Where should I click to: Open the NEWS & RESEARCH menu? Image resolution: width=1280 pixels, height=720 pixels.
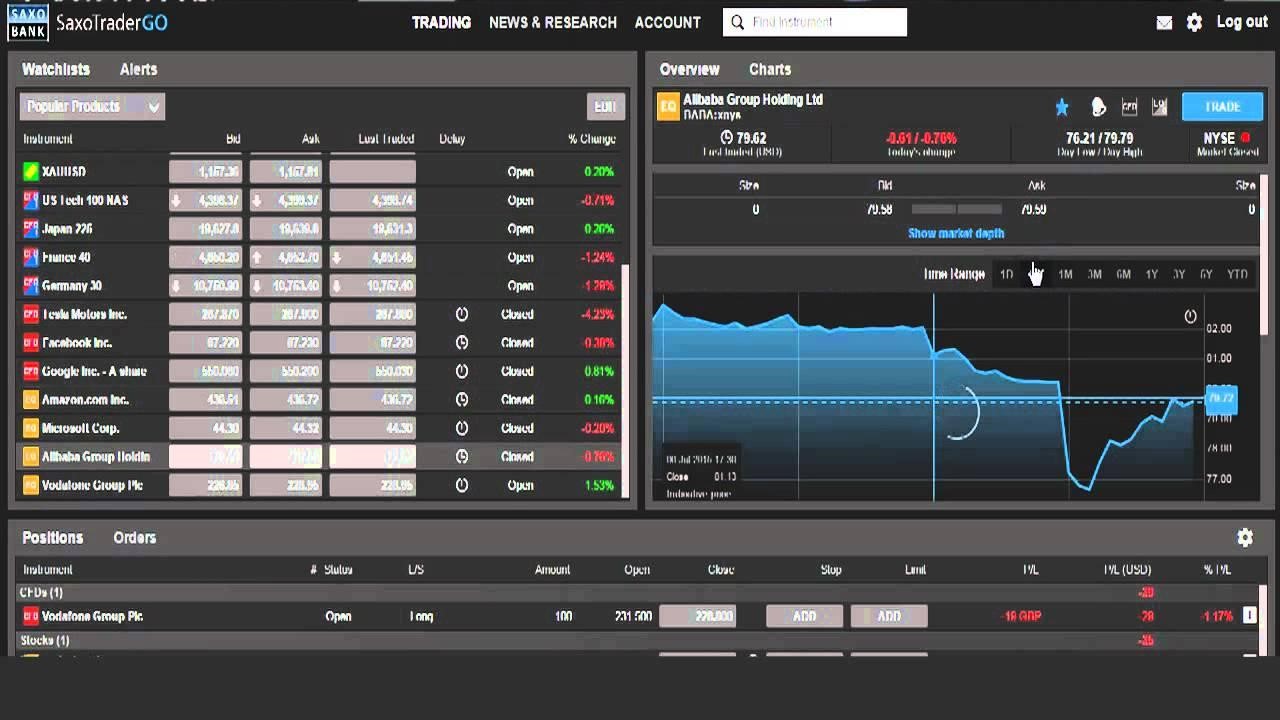point(552,22)
